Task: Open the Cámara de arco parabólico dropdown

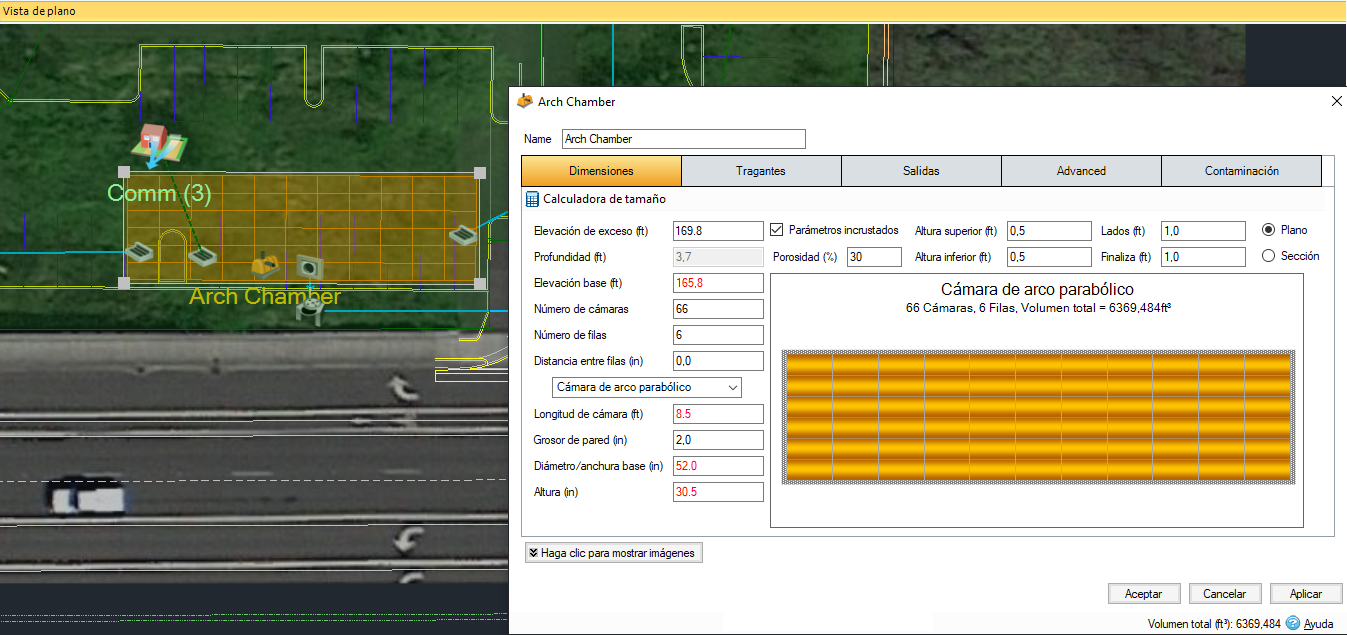Action: 647,387
